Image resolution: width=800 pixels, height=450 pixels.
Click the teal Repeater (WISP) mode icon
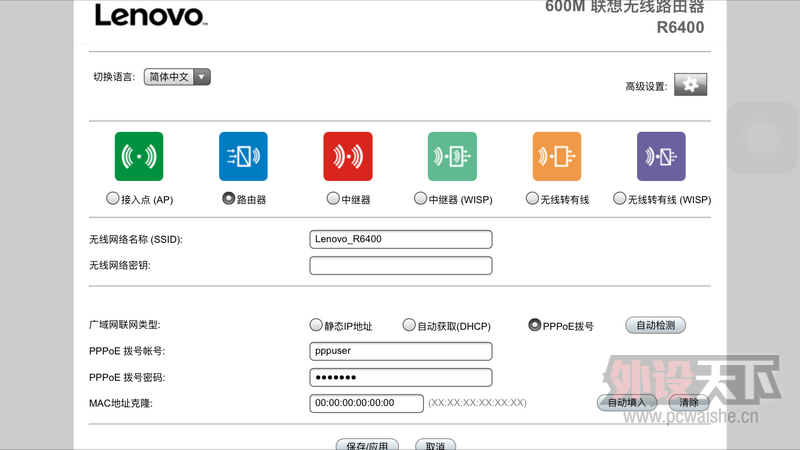tap(452, 157)
